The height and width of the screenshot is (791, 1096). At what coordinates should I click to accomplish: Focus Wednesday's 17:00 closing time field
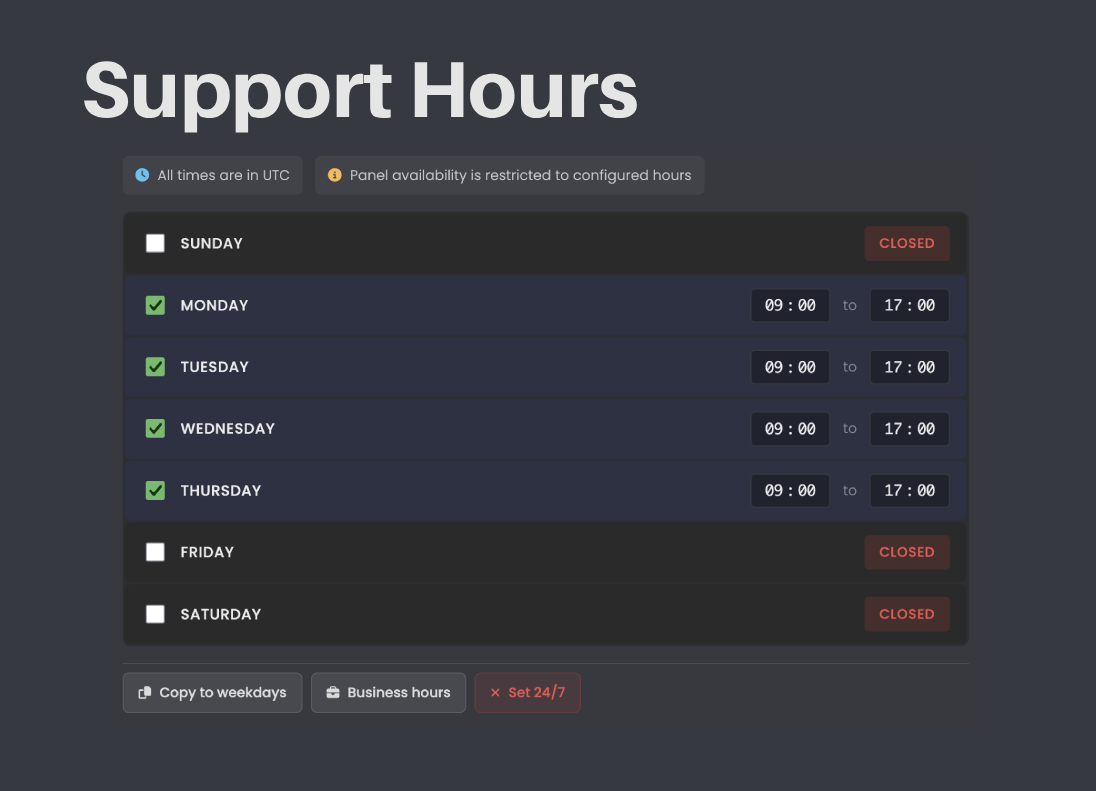[909, 429]
